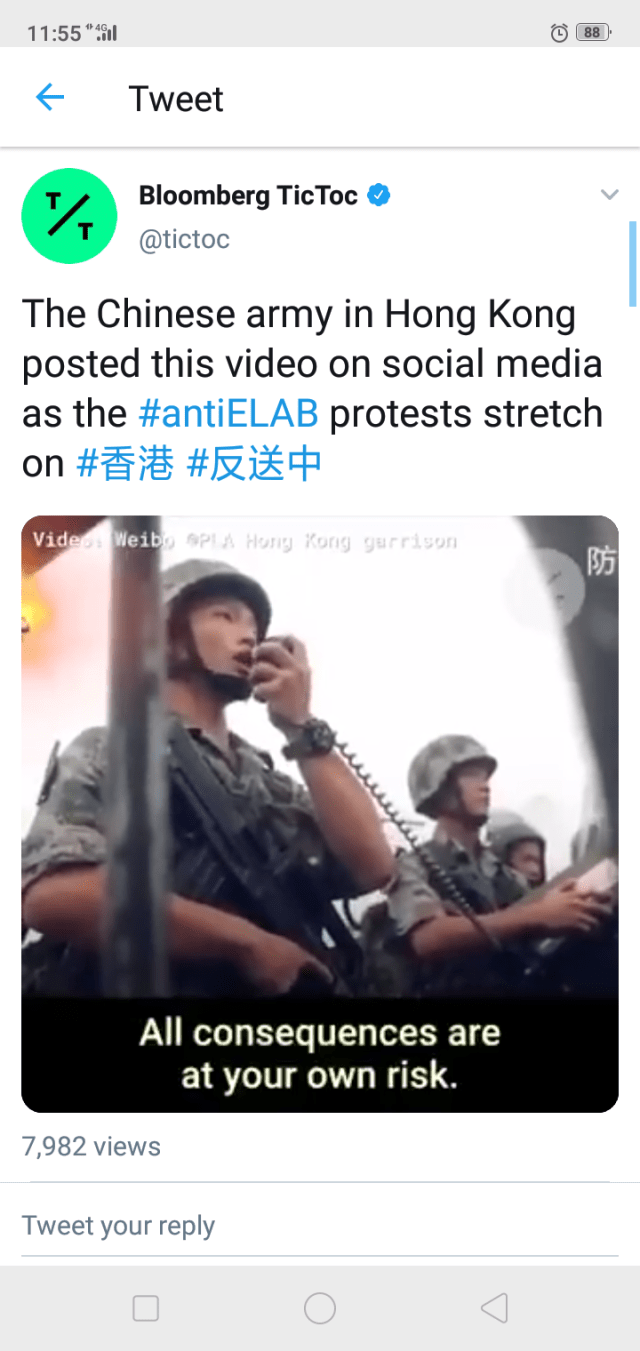
Task: Tap the Android back triangle button
Action: point(494,1308)
